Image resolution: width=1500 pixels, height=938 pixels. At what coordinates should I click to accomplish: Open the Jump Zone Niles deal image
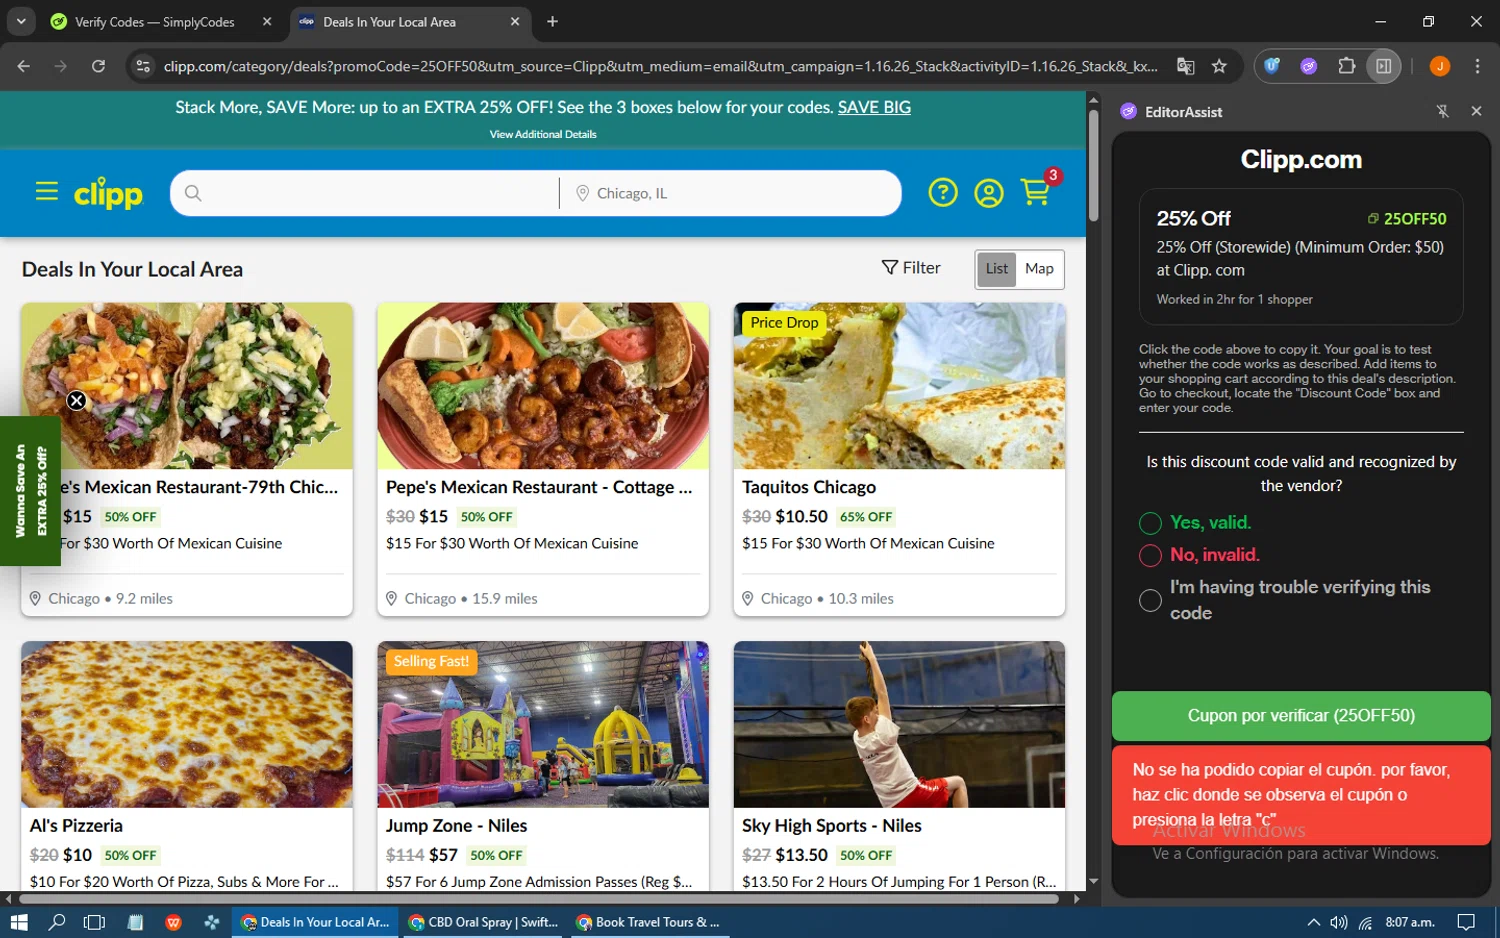543,724
